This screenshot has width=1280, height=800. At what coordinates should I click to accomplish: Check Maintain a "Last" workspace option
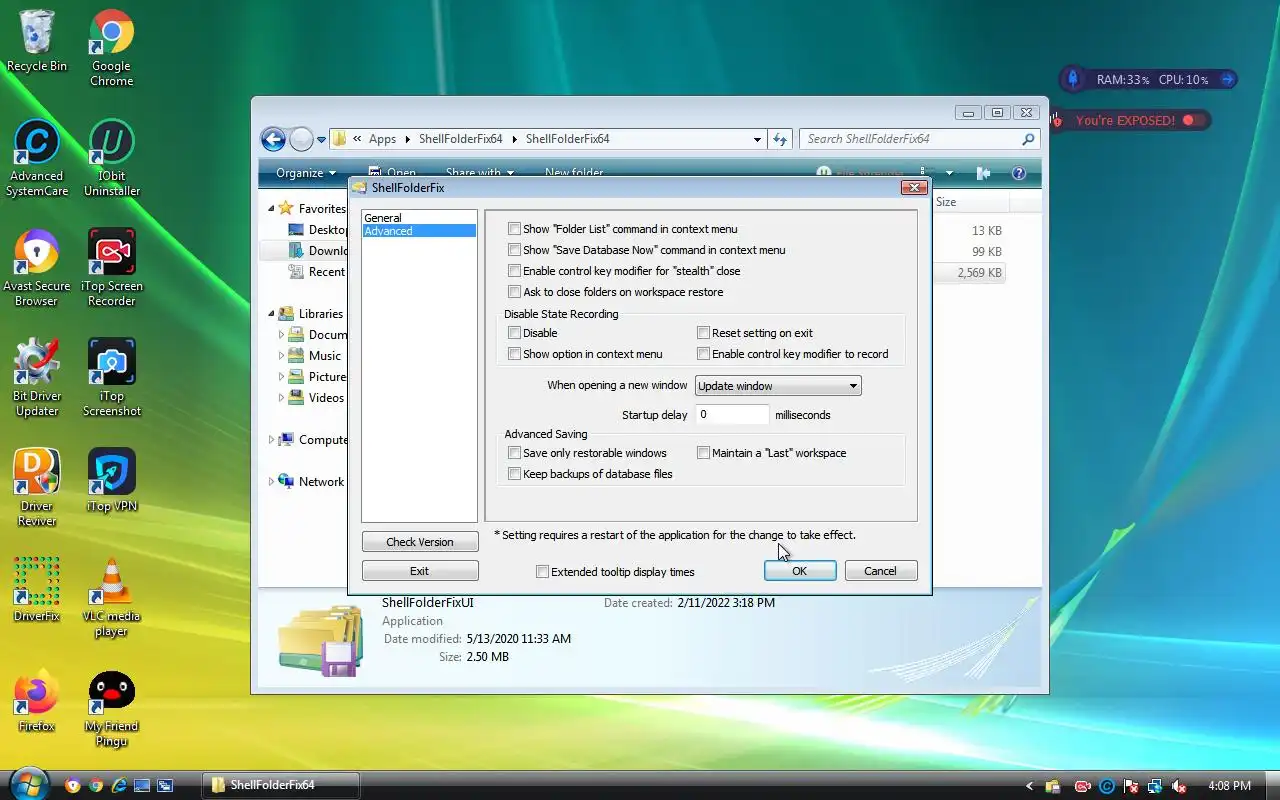(703, 453)
